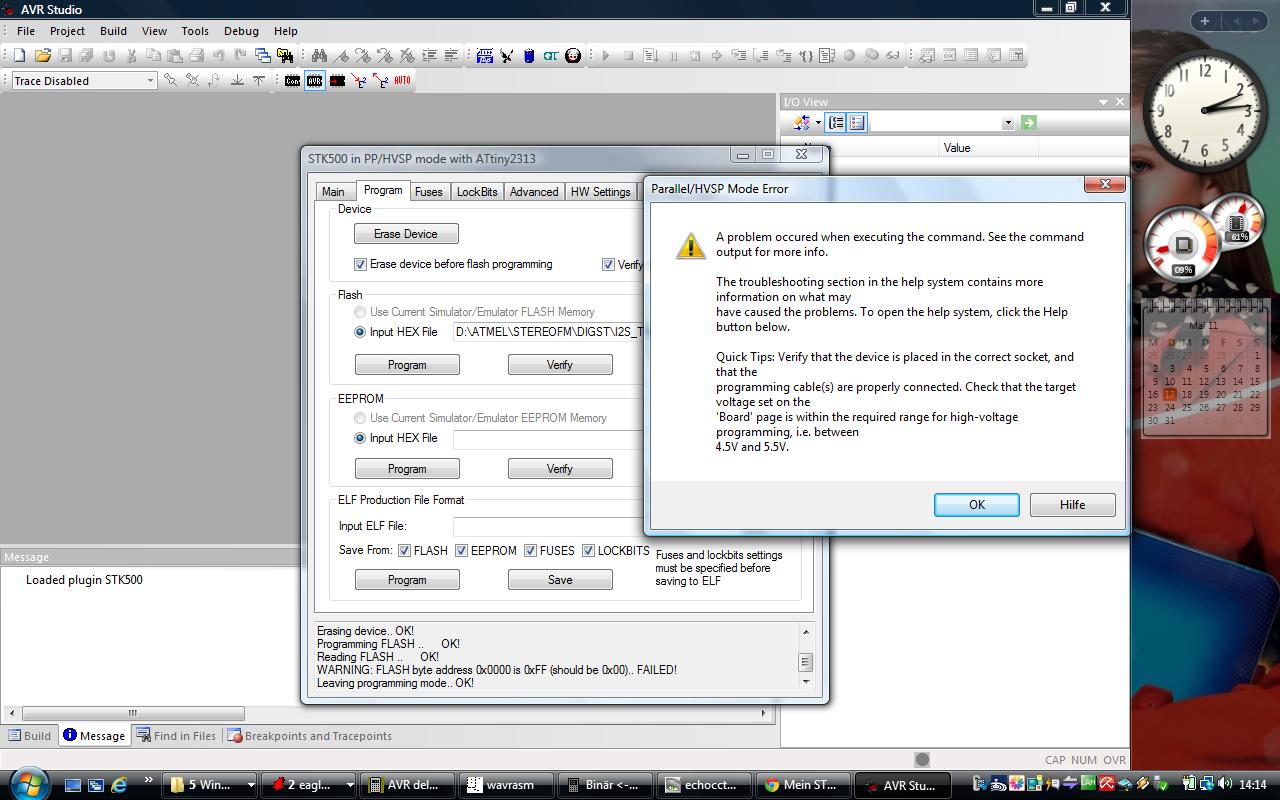The image size is (1280, 800).
Task: Toggle Verify checkbox in Device section
Action: click(608, 264)
